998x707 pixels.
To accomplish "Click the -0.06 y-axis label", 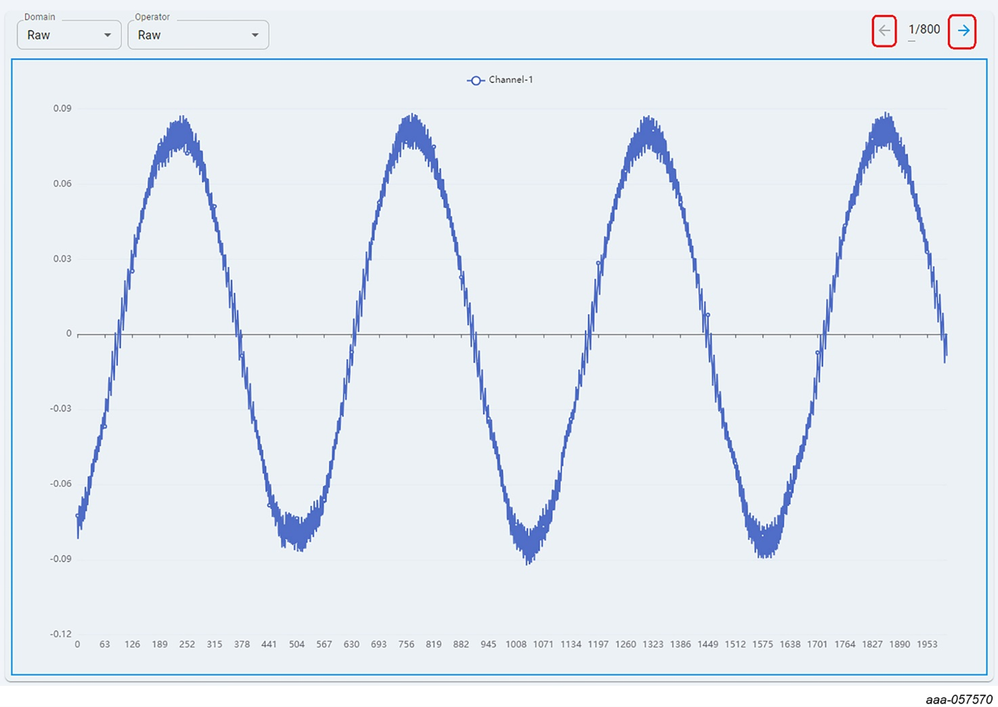I will [x=60, y=484].
